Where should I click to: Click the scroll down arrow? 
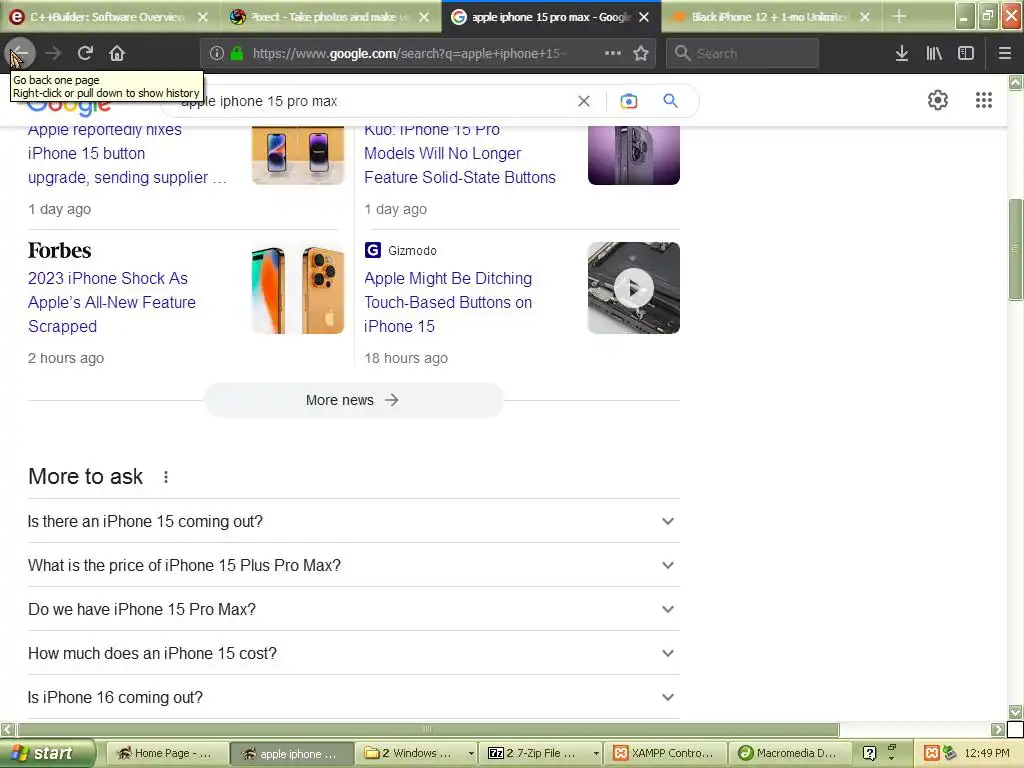coord(1016,711)
